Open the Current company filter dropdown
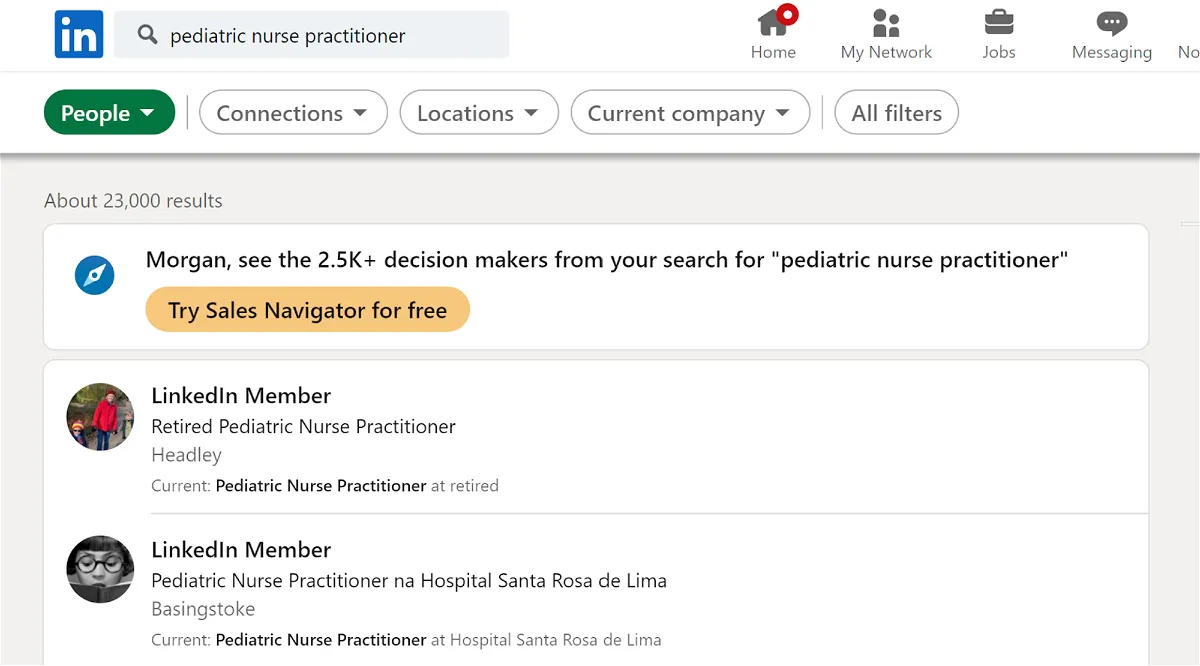Image resolution: width=1200 pixels, height=666 pixels. click(x=690, y=113)
